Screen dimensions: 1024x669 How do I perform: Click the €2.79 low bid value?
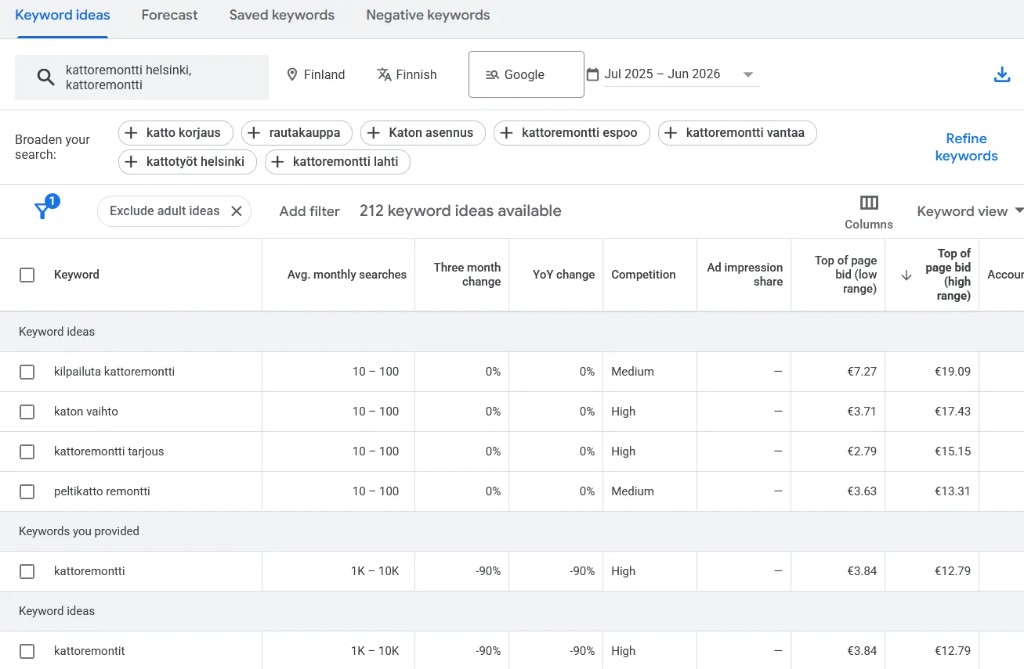click(861, 451)
